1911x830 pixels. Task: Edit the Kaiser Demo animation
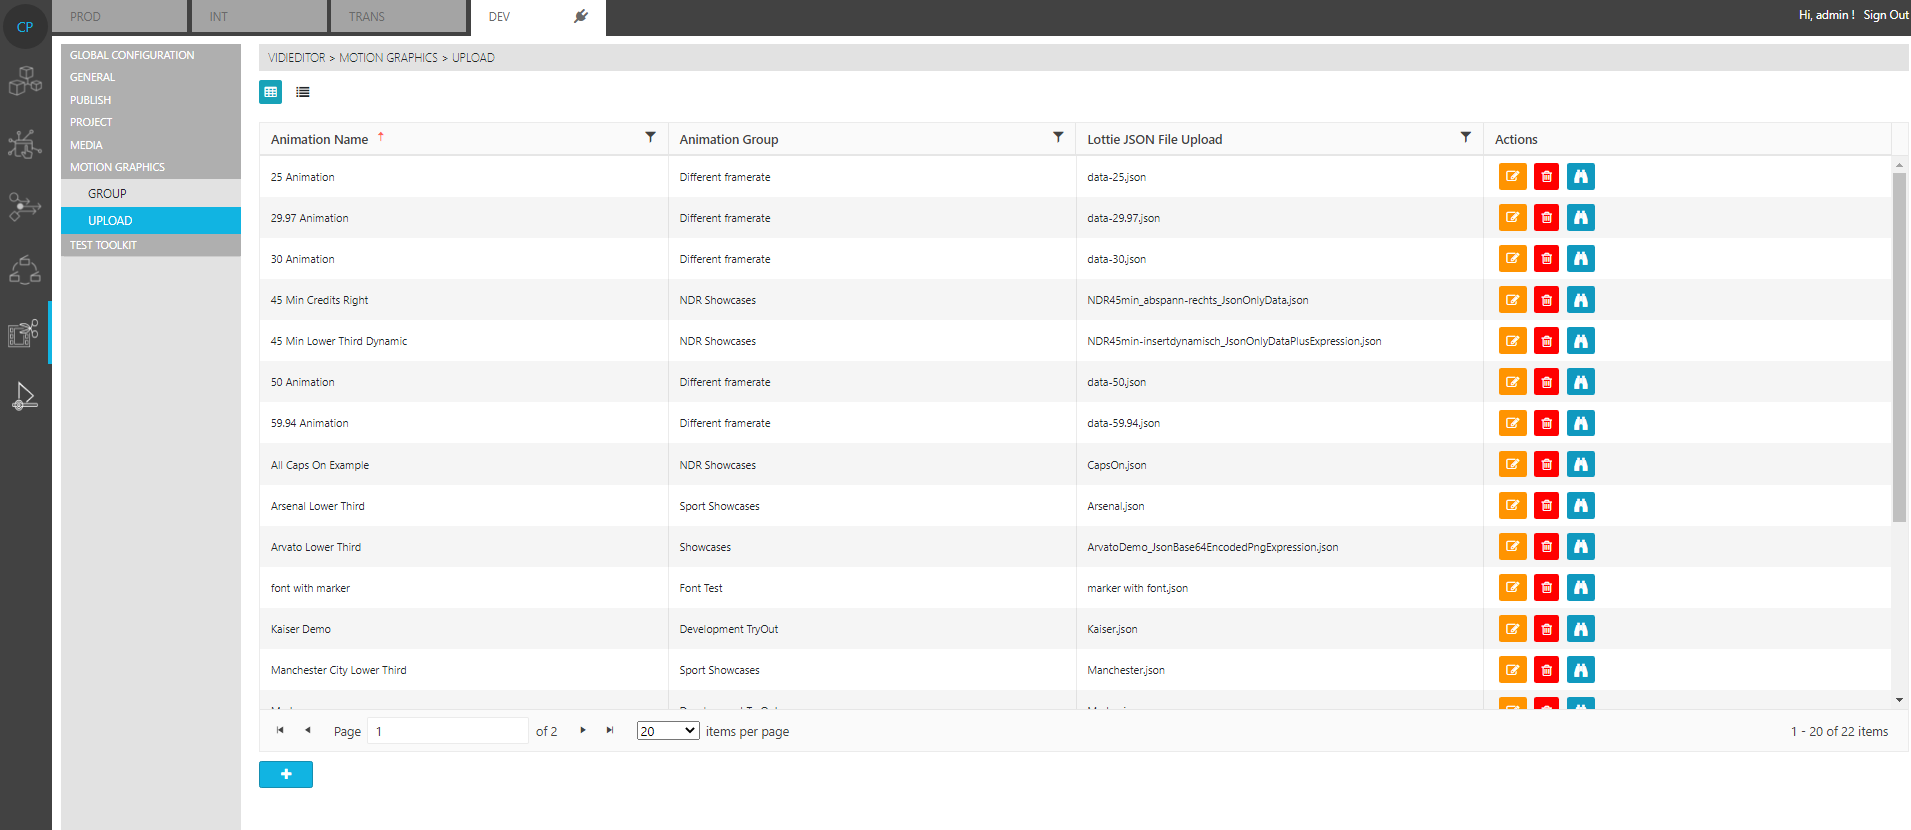(1512, 629)
